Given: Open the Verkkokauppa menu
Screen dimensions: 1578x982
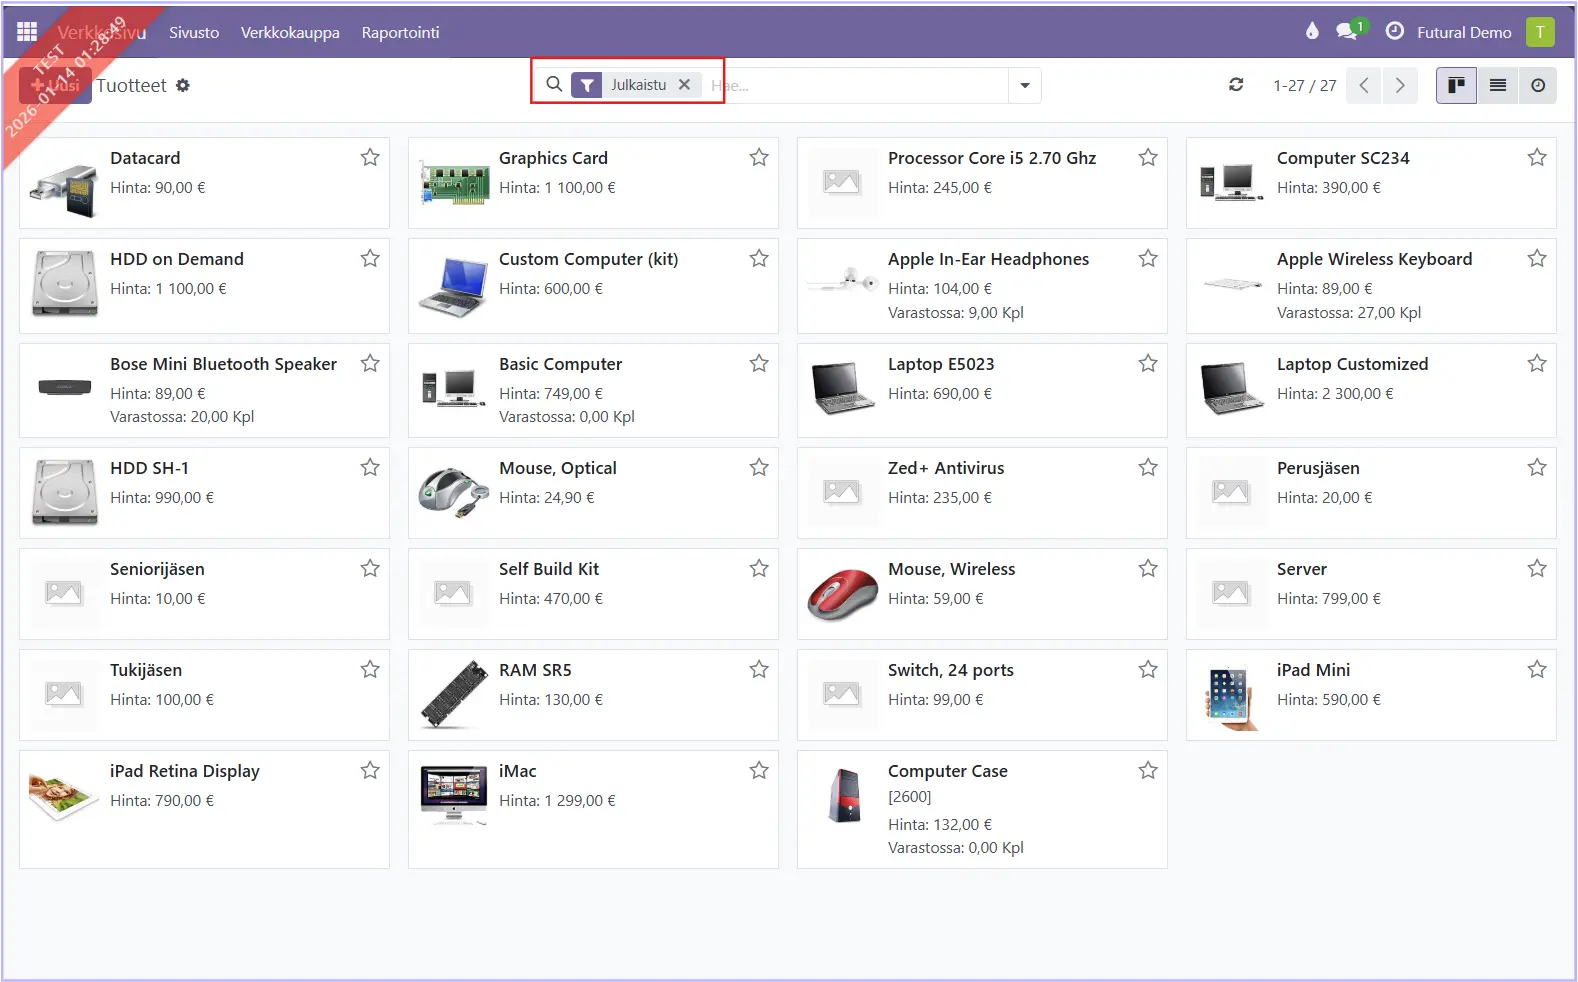Looking at the screenshot, I should point(290,33).
